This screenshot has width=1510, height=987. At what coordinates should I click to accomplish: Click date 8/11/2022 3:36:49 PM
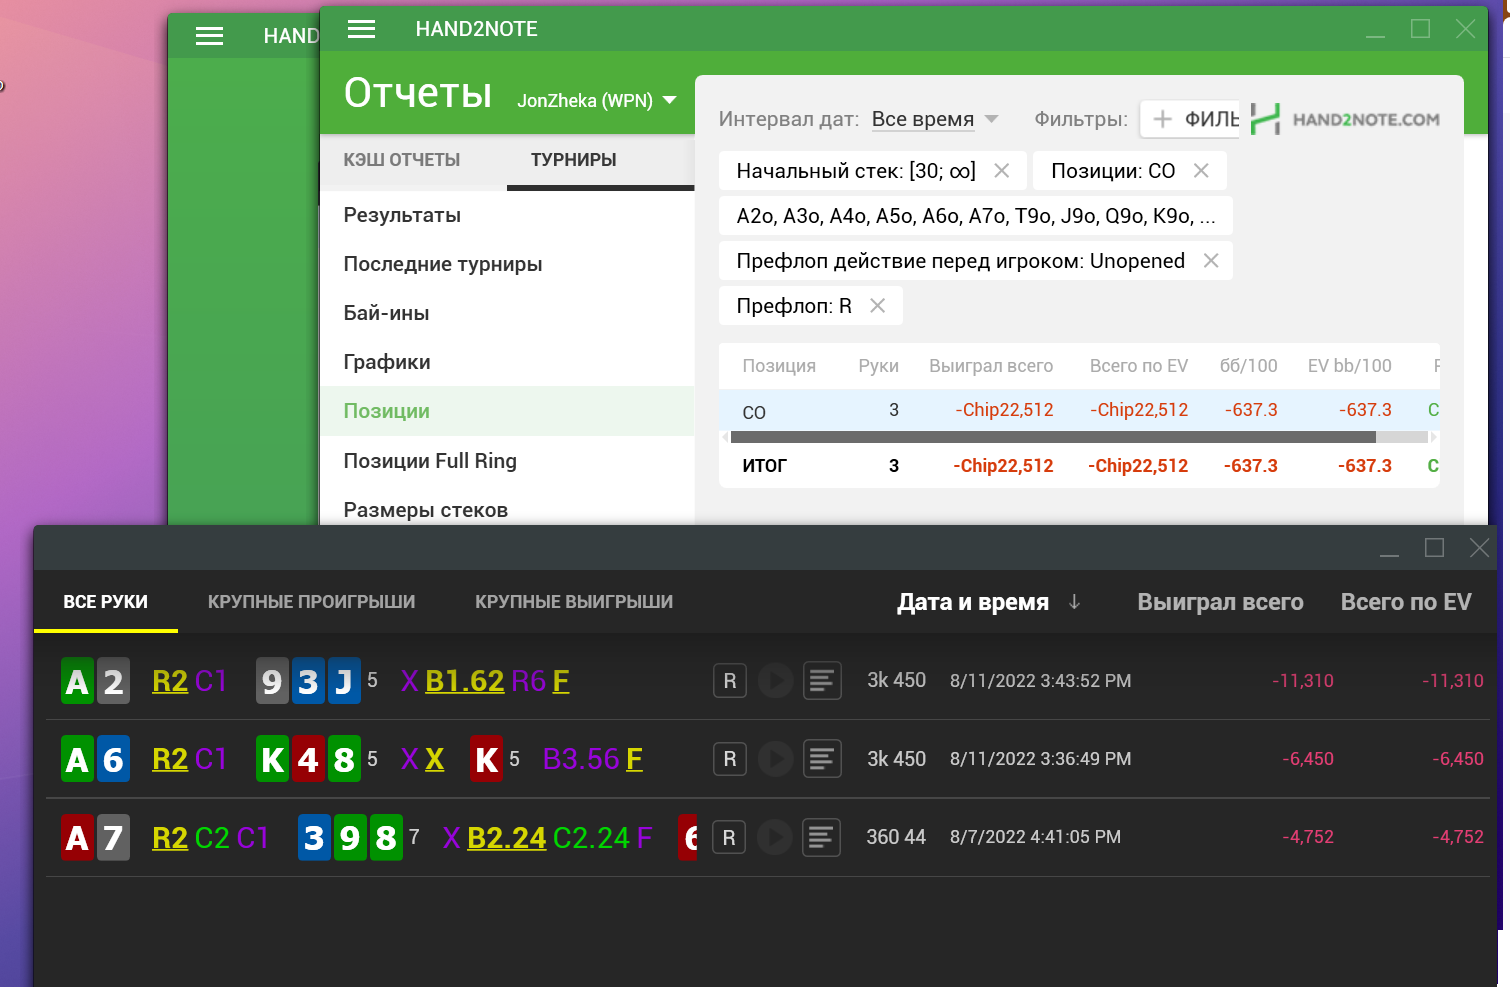point(1041,759)
